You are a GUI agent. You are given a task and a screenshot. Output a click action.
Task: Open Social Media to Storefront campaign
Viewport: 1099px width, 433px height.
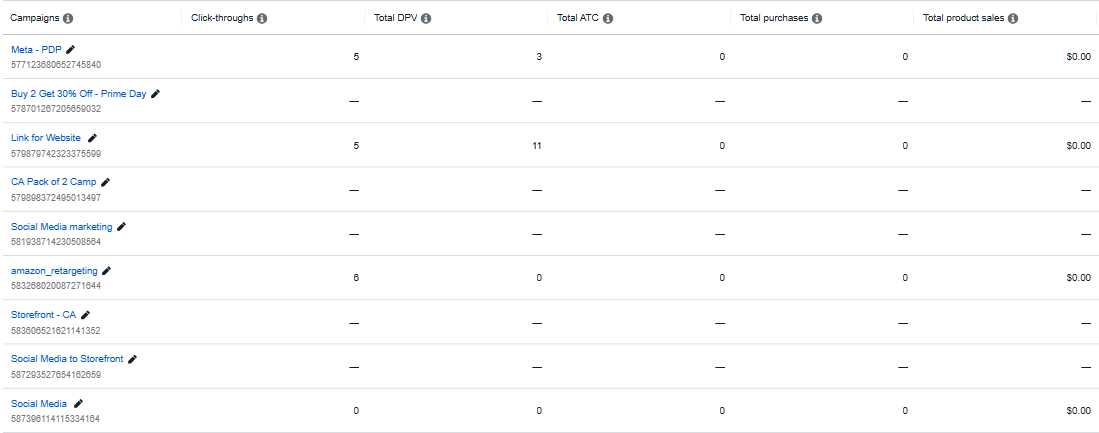(67, 358)
